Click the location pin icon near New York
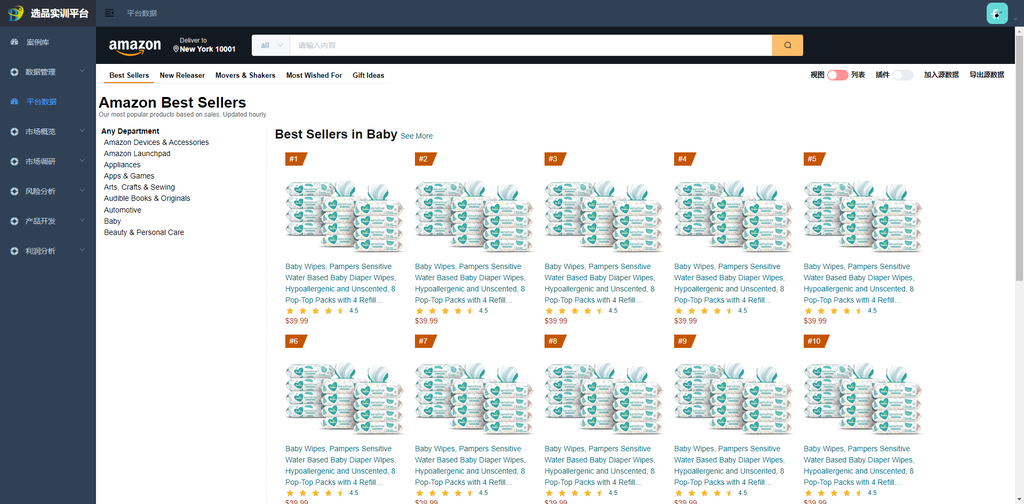This screenshot has height=504, width=1024. click(176, 49)
